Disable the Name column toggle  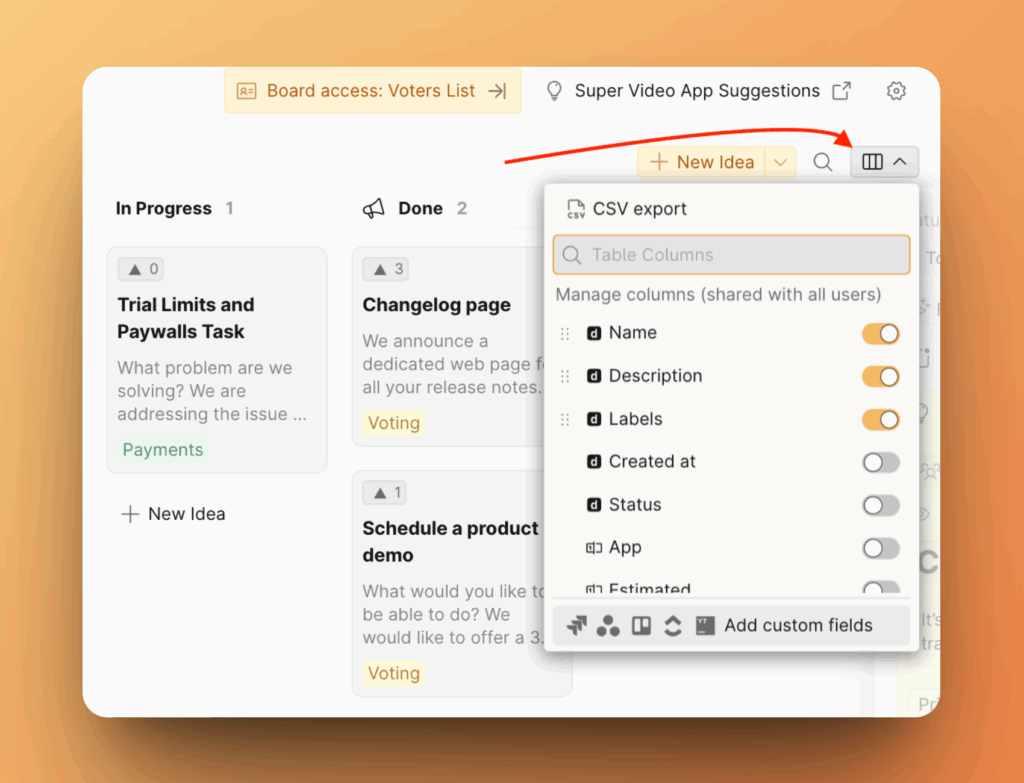880,334
